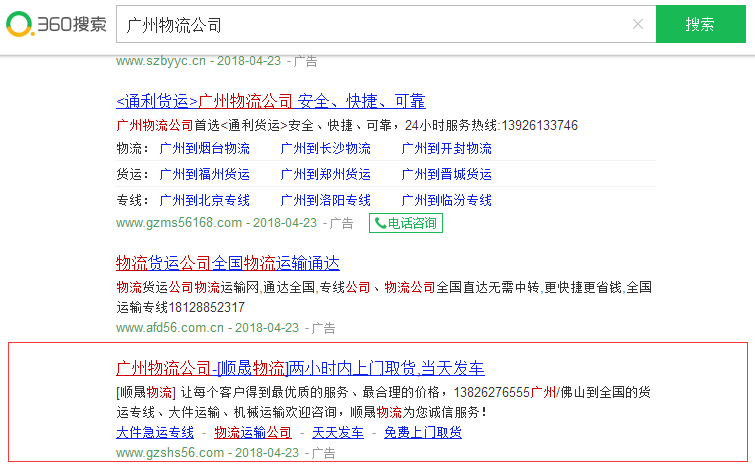This screenshot has width=755, height=469.
Task: Open 广州到开封物流 link
Action: (446, 148)
